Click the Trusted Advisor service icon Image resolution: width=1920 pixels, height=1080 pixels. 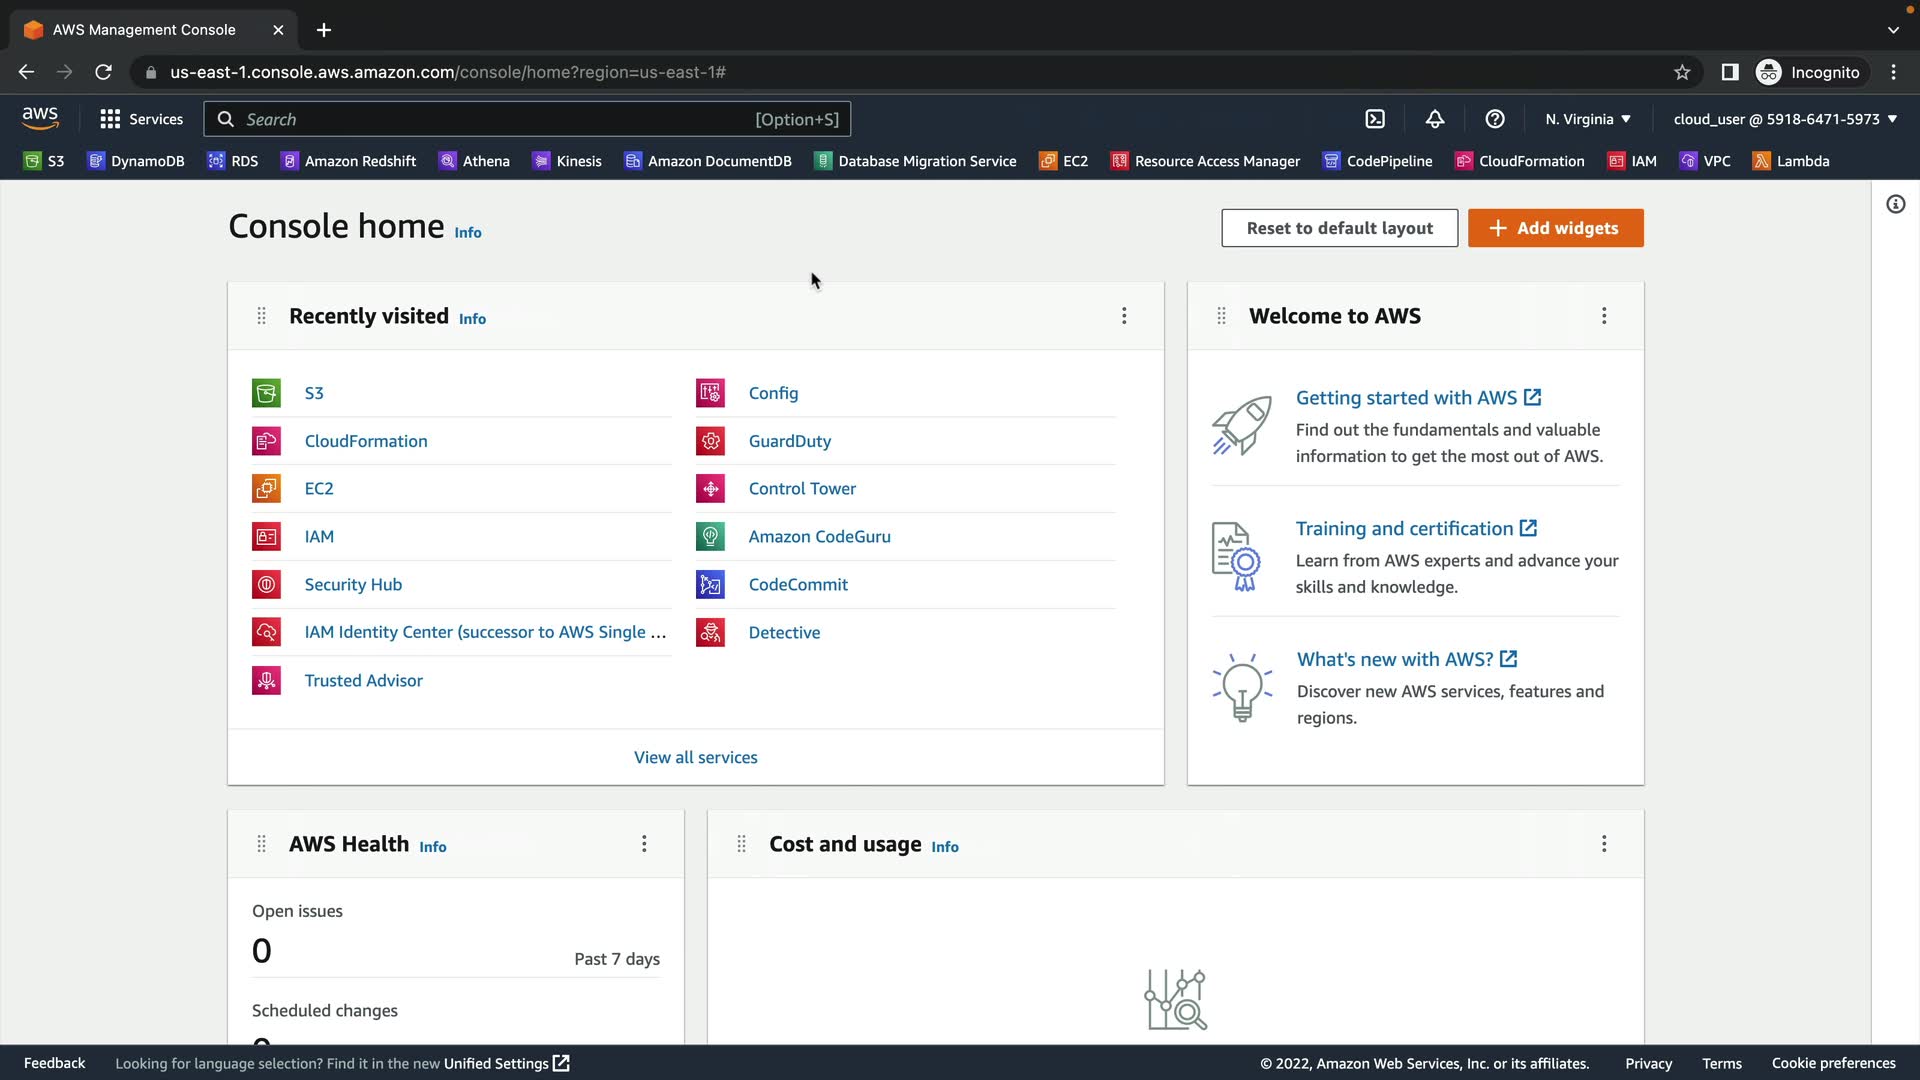pyautogui.click(x=266, y=681)
